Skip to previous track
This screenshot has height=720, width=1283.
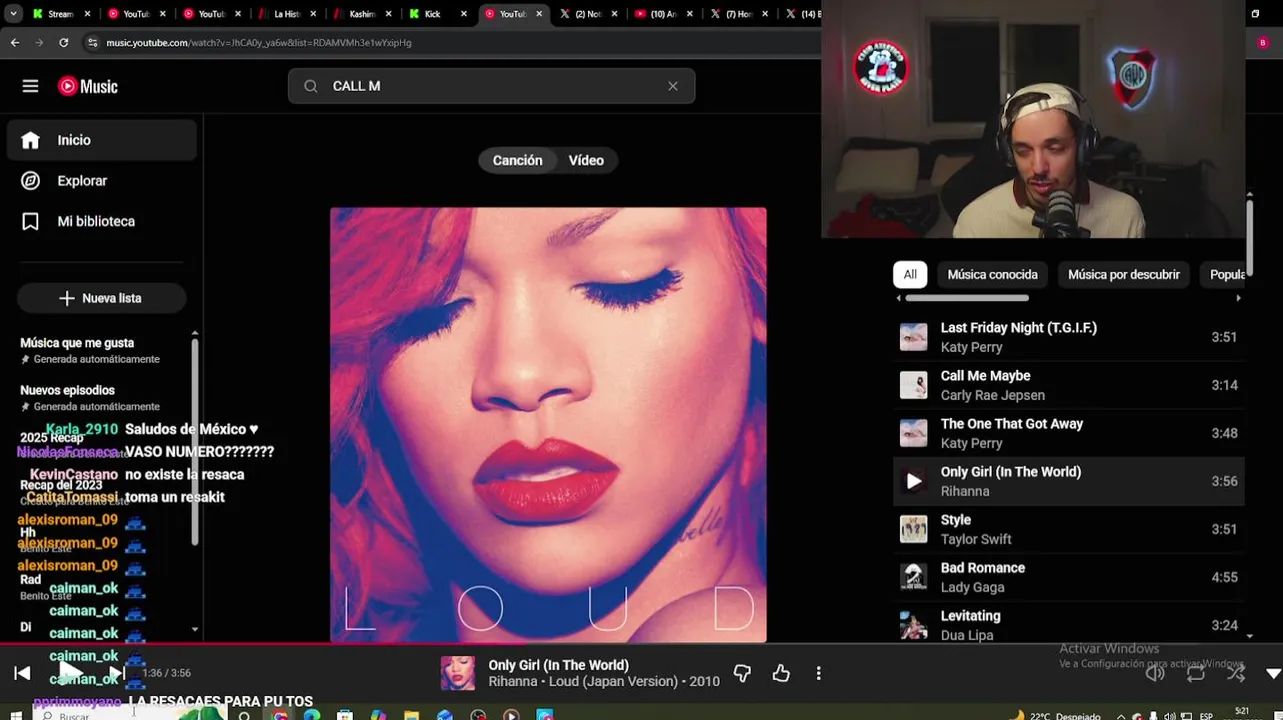pyautogui.click(x=22, y=673)
